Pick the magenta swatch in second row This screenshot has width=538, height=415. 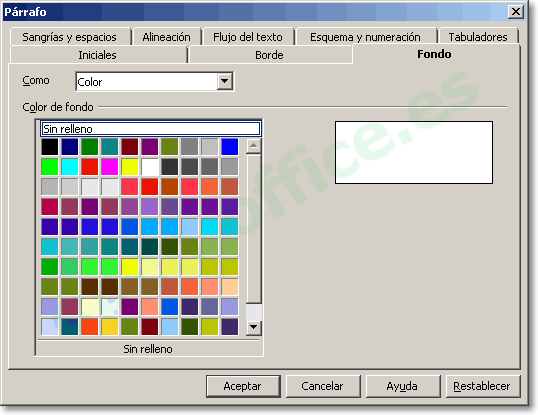pos(109,167)
